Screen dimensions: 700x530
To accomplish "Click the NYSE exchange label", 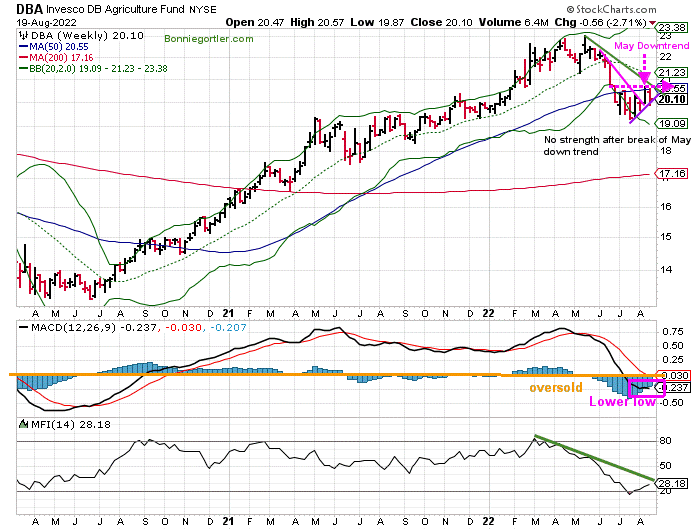I will pos(202,10).
